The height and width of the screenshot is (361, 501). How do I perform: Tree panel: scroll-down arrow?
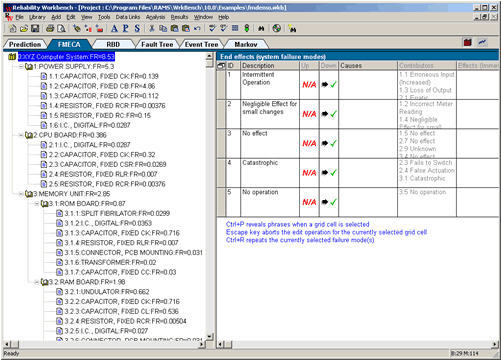click(210, 337)
